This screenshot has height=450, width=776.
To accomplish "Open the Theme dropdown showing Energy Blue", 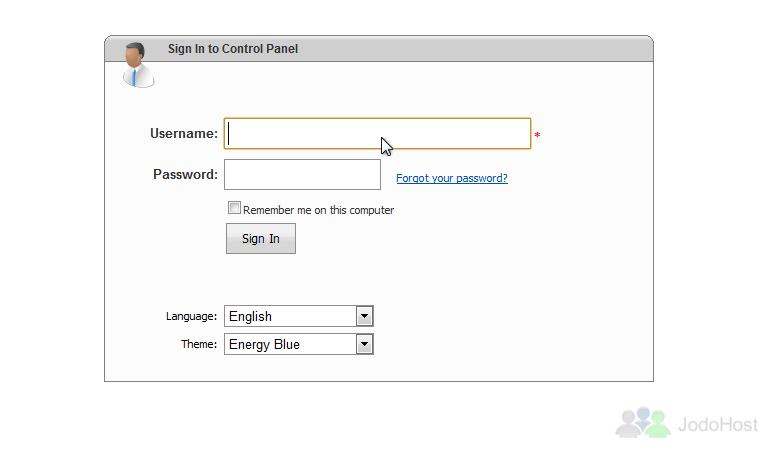I will [x=298, y=344].
